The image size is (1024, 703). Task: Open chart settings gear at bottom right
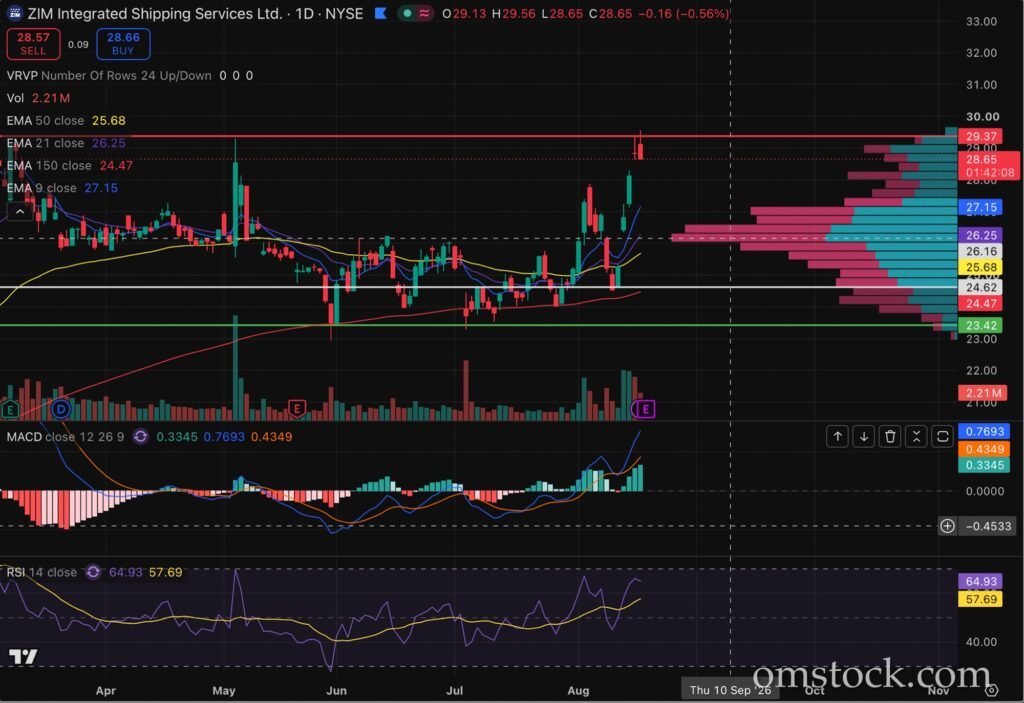coord(991,690)
